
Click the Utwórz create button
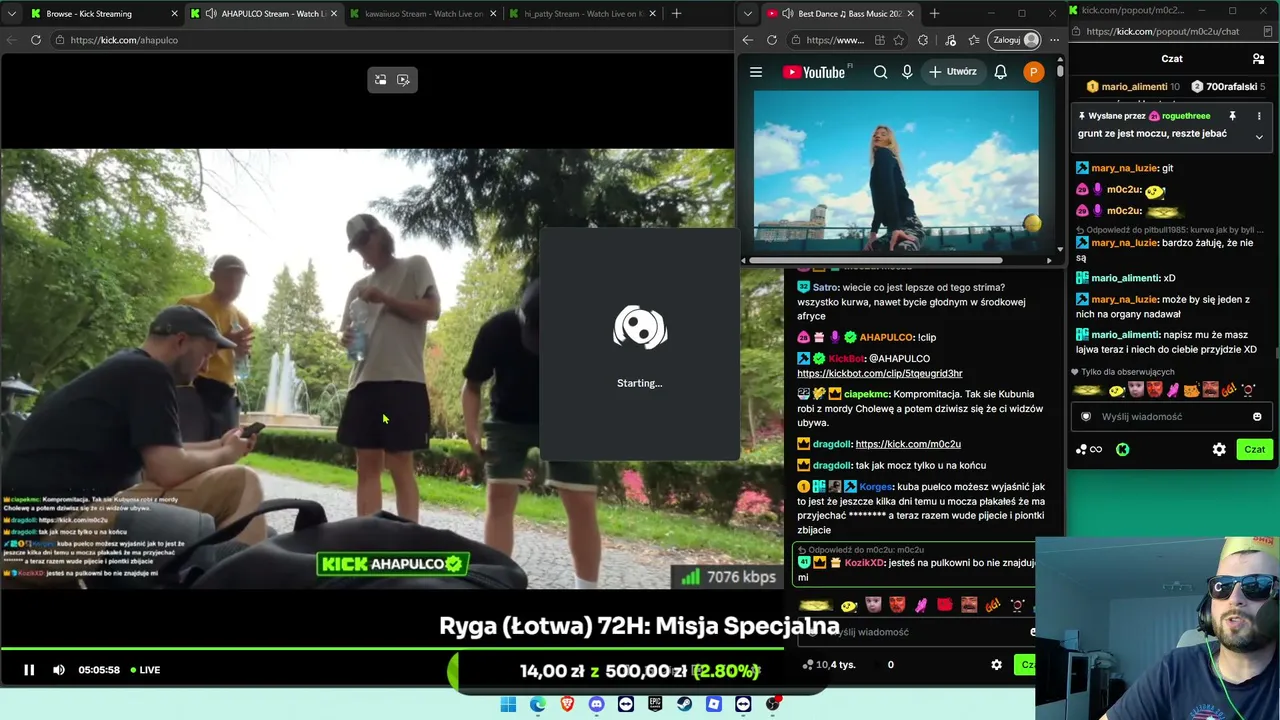pyautogui.click(x=953, y=72)
